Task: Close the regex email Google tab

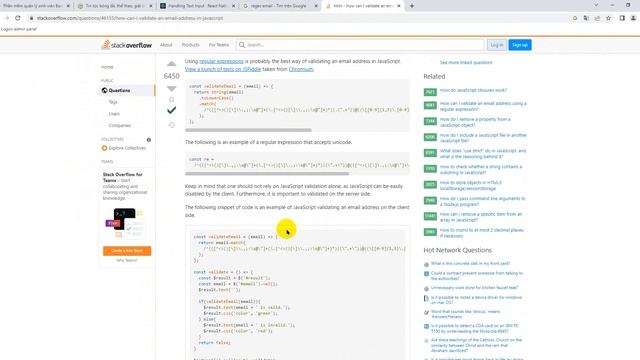Action: (x=316, y=6)
